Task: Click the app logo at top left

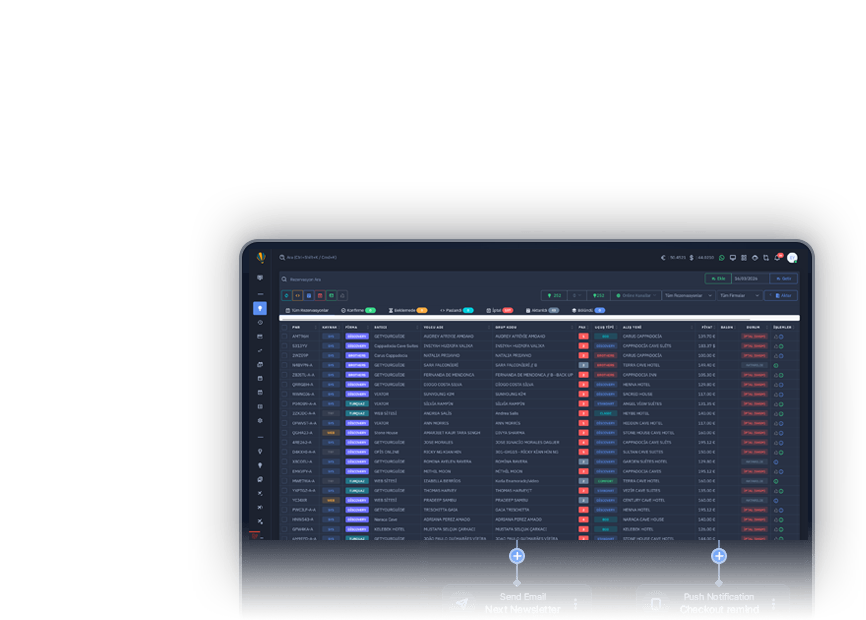Action: [x=261, y=257]
